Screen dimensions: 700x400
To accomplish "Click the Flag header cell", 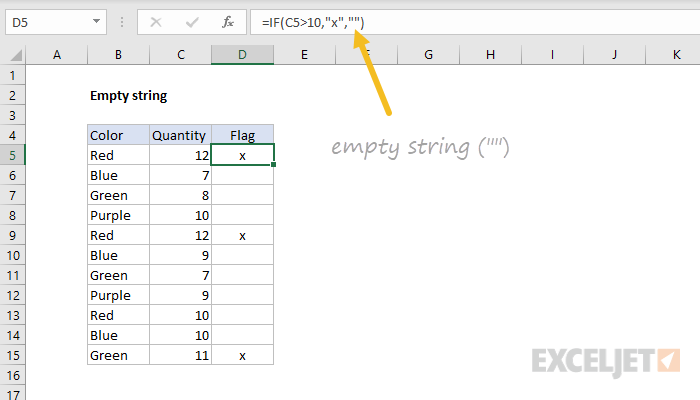I will tap(242, 135).
